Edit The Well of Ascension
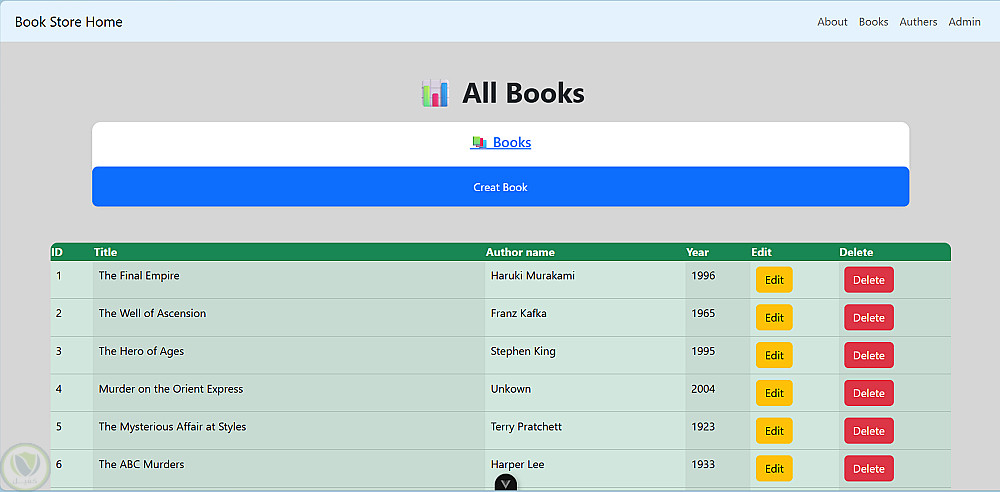 pos(774,317)
